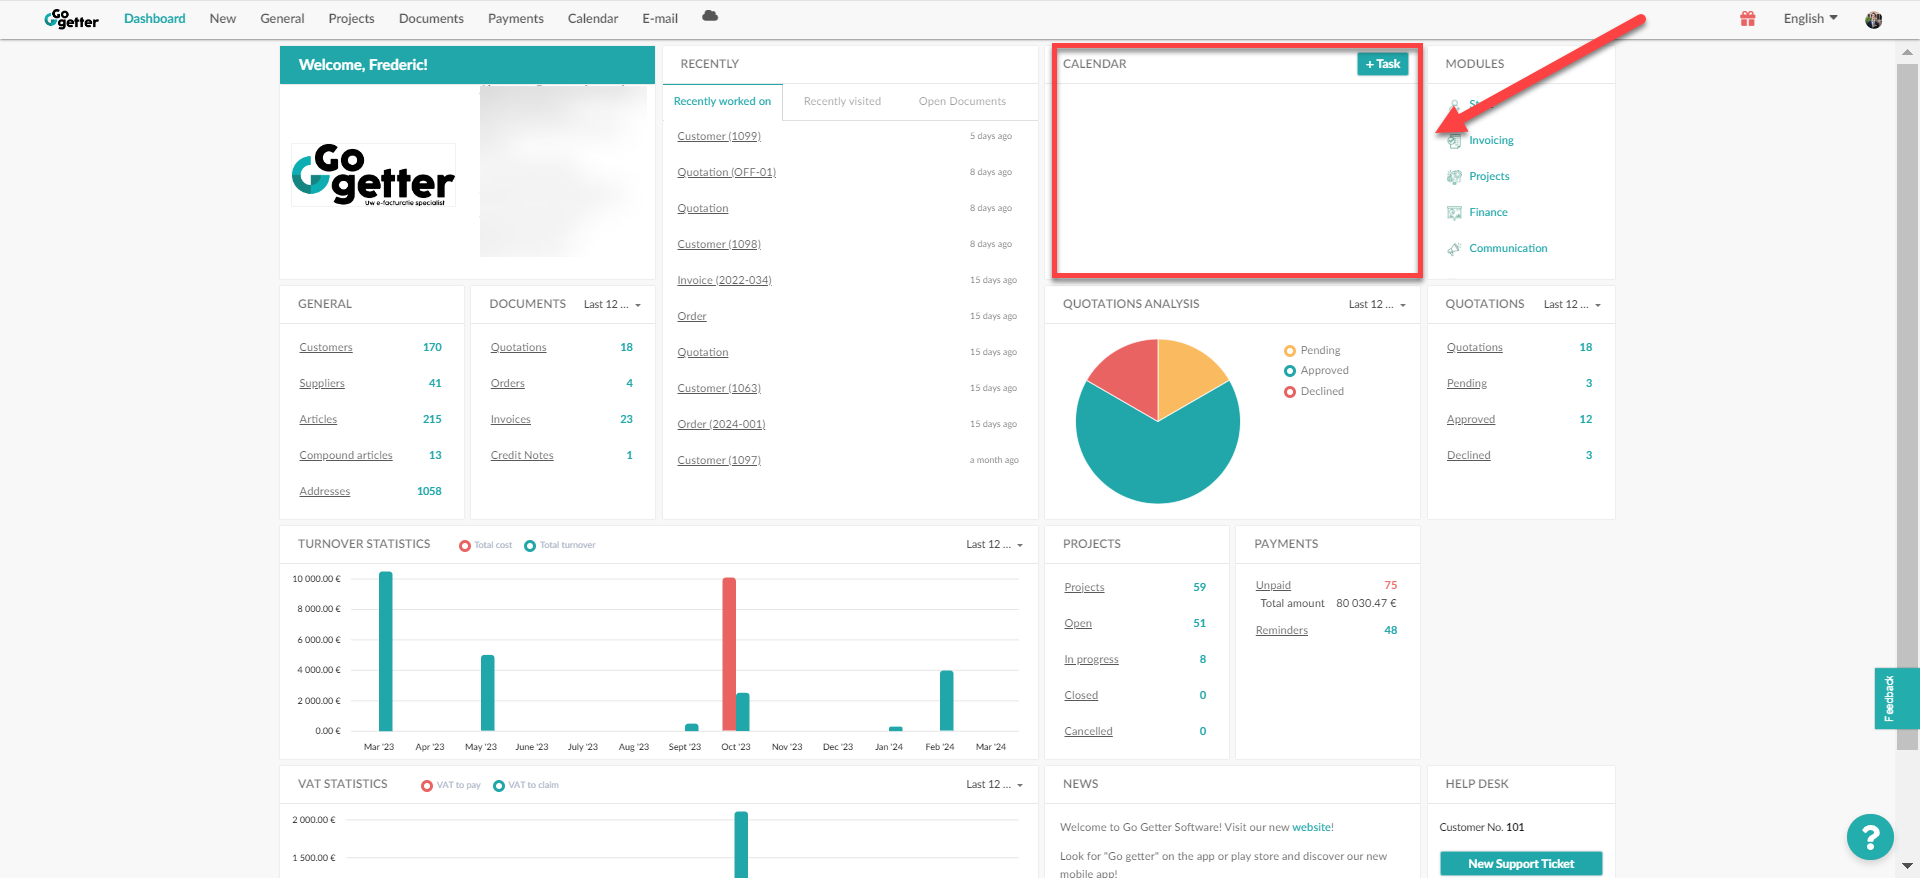Image resolution: width=1920 pixels, height=878 pixels.
Task: Click the company Go Getter logo image
Action: pos(374,176)
